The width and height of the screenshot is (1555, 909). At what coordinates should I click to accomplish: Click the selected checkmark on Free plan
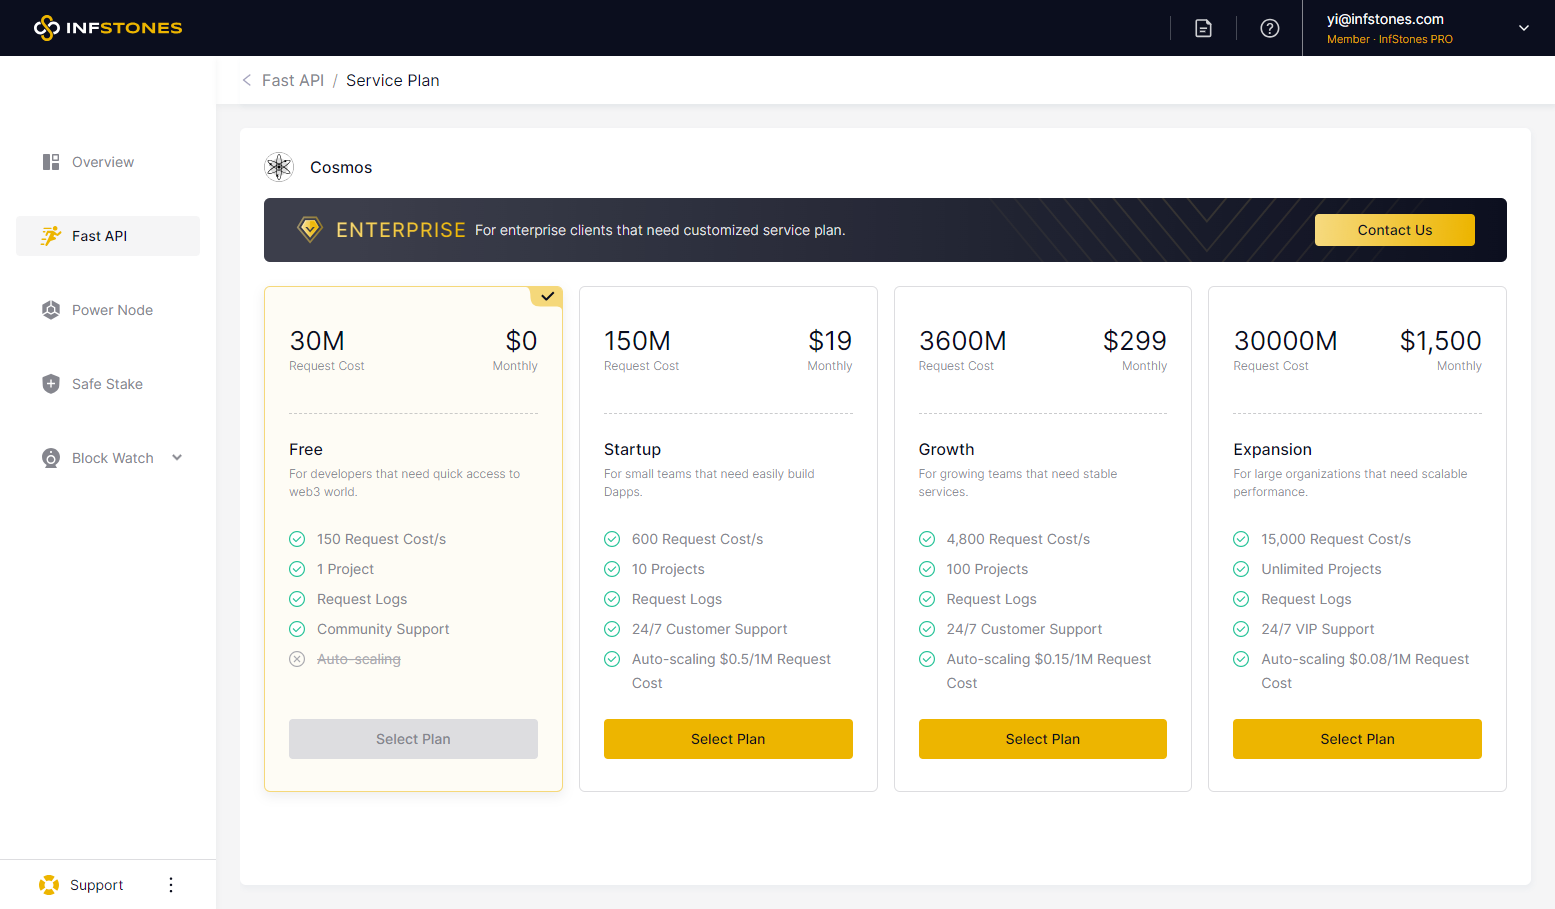547,296
